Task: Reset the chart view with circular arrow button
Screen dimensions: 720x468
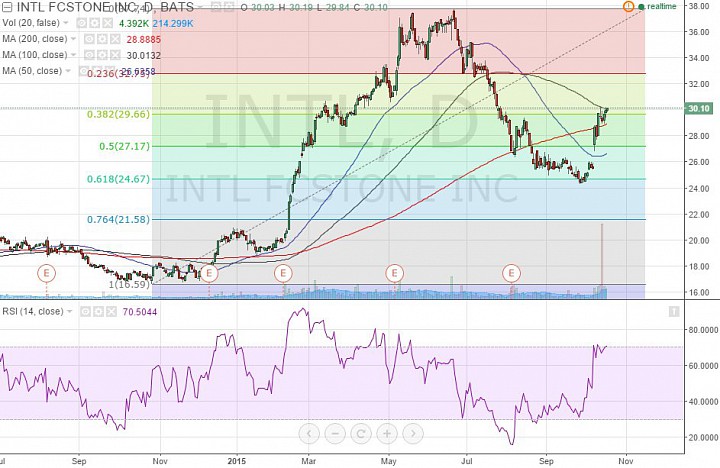Action: point(361,434)
